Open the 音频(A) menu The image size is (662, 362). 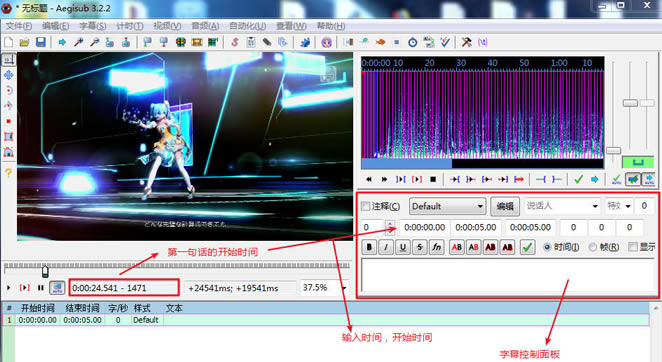coord(205,26)
